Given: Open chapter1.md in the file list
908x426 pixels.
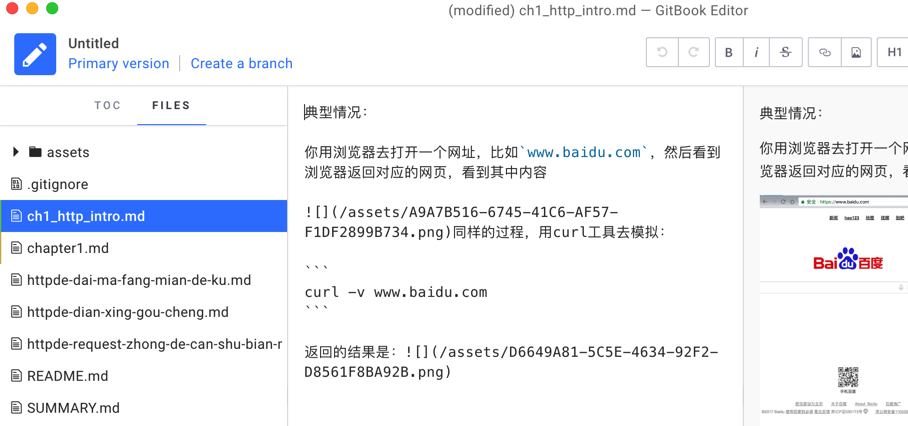Looking at the screenshot, I should pos(68,248).
